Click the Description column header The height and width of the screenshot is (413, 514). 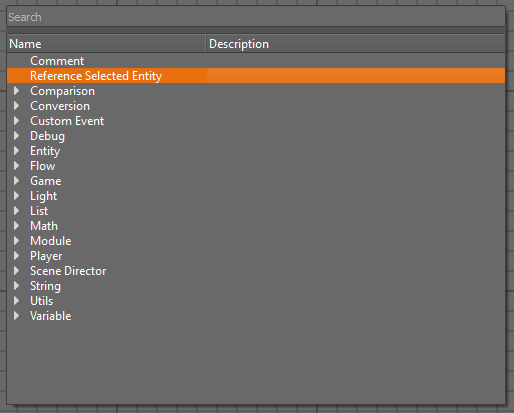(356, 44)
